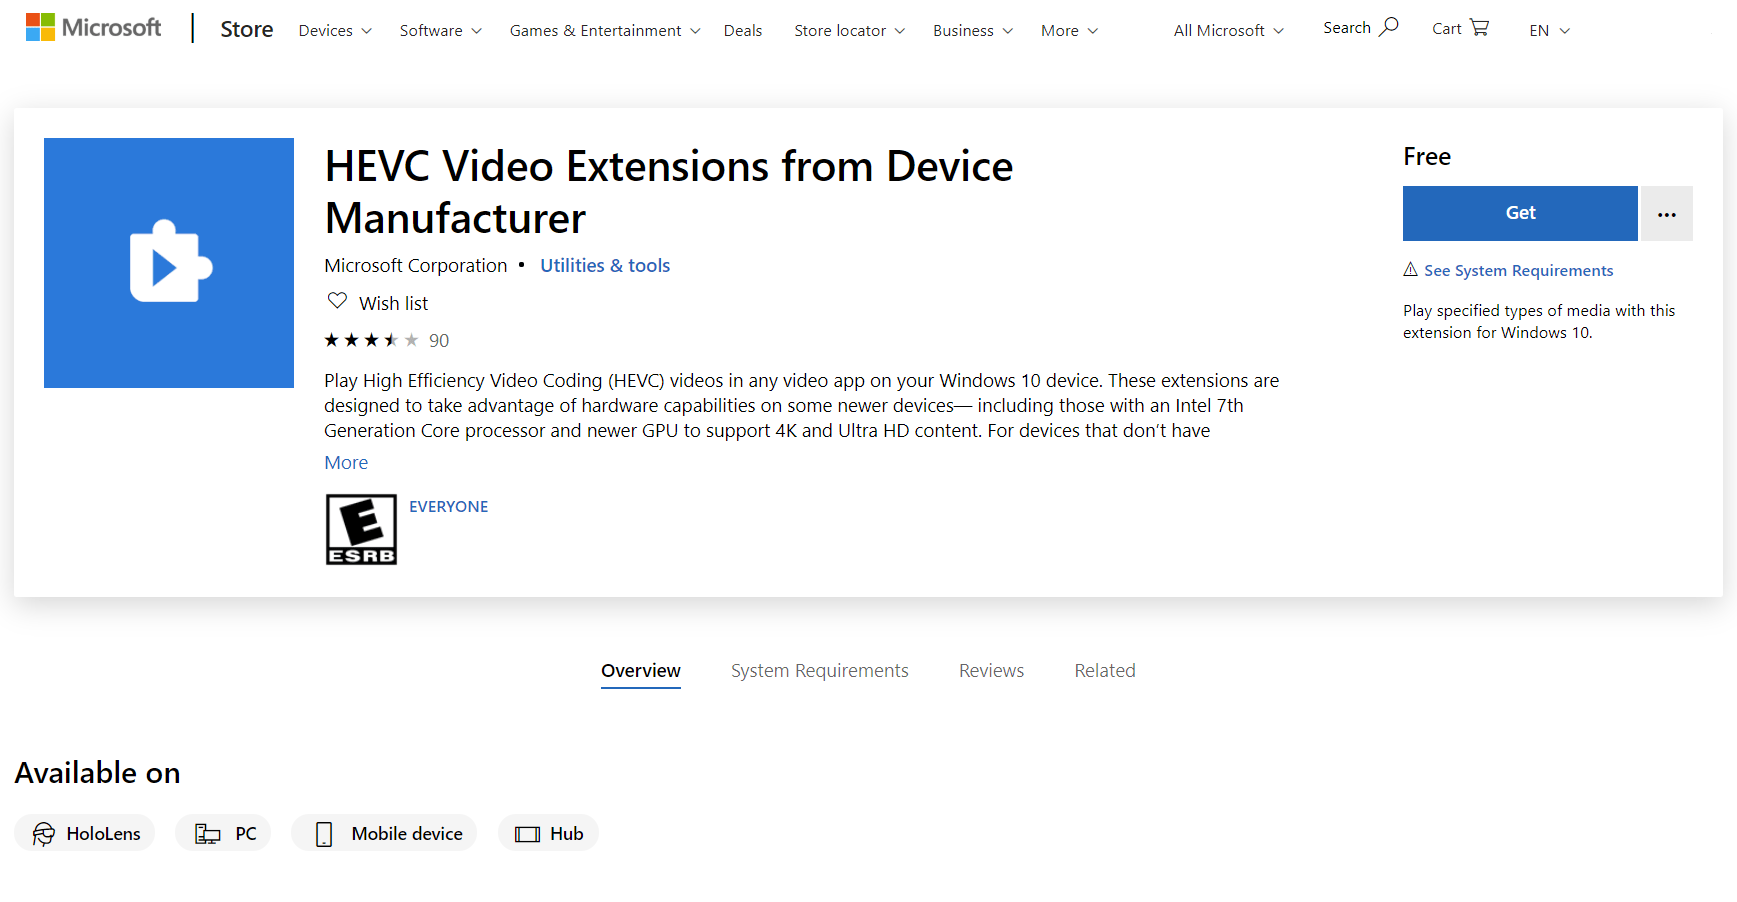Click the Hub device icon

[527, 834]
